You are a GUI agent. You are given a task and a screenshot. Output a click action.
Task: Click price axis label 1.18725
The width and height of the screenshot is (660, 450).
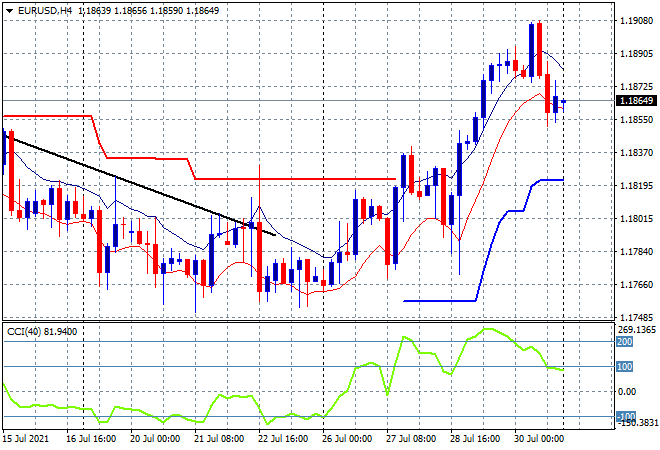[x=636, y=87]
